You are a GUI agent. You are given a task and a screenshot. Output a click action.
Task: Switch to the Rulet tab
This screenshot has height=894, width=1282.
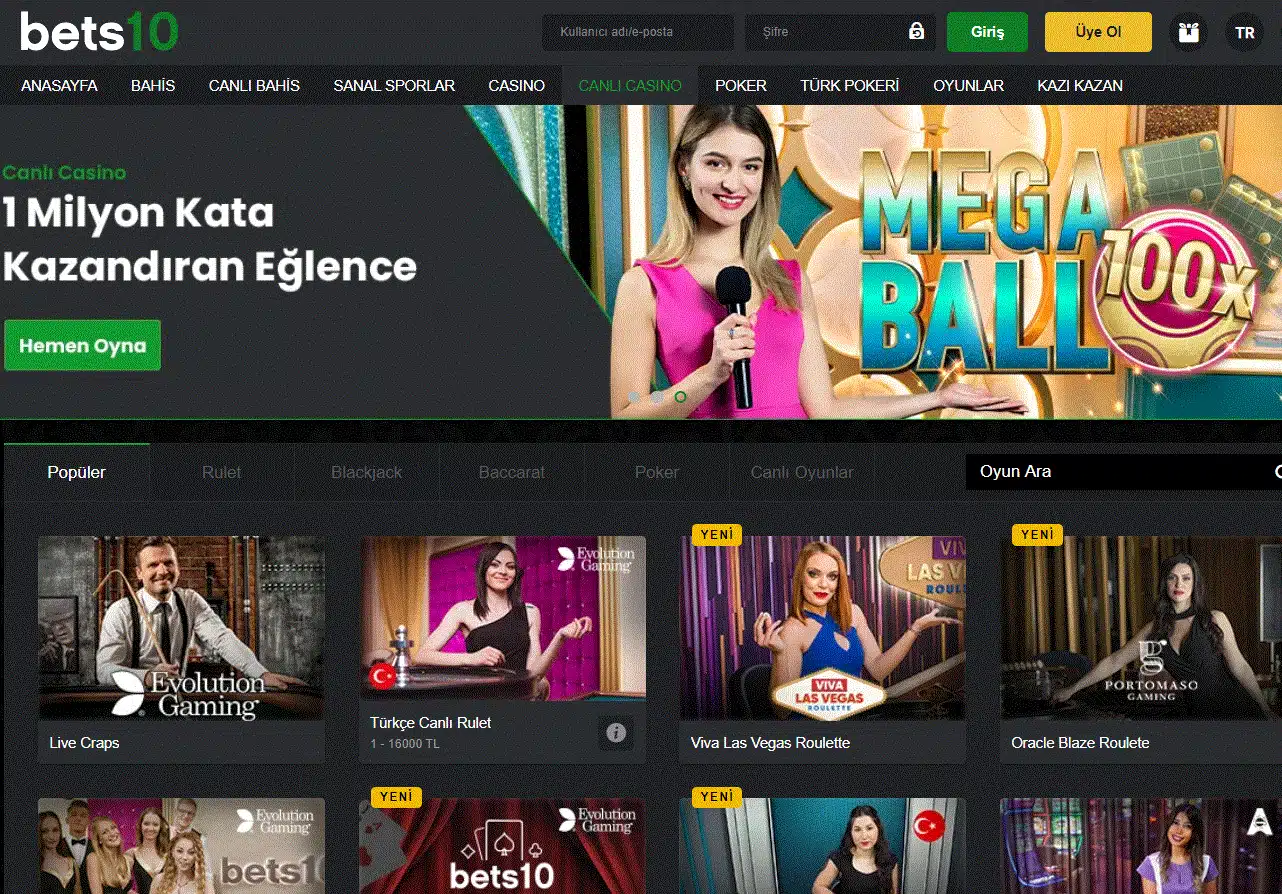coord(222,472)
